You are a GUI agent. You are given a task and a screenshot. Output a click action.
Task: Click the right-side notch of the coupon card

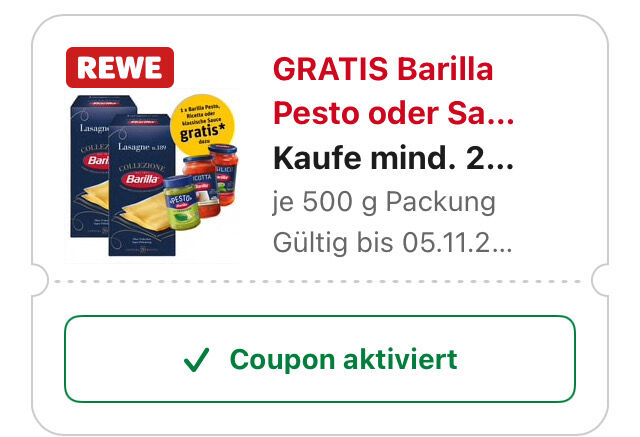(x=600, y=280)
